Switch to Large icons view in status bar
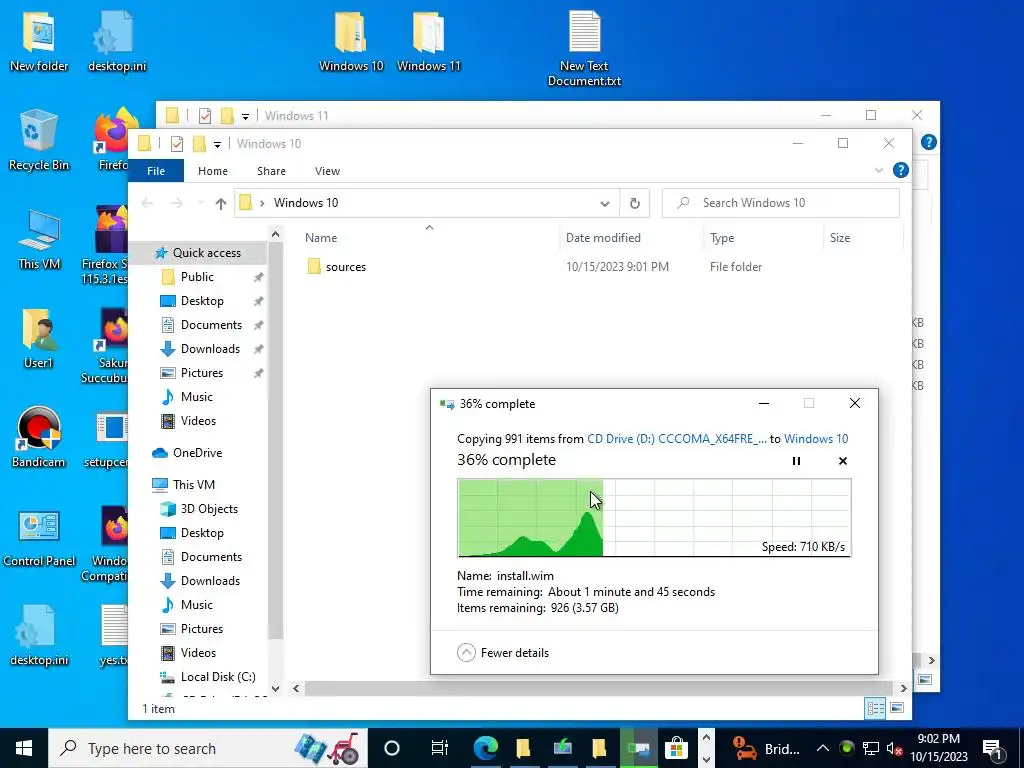The height and width of the screenshot is (768, 1024). point(897,708)
